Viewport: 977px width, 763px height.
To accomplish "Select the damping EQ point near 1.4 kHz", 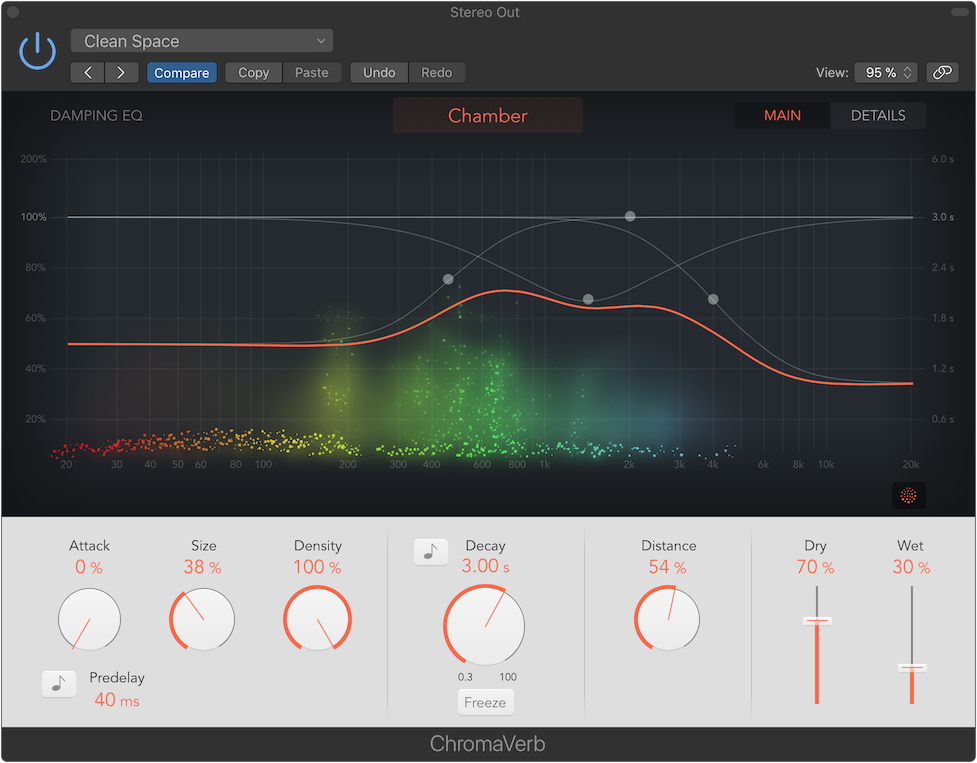I will [x=588, y=300].
